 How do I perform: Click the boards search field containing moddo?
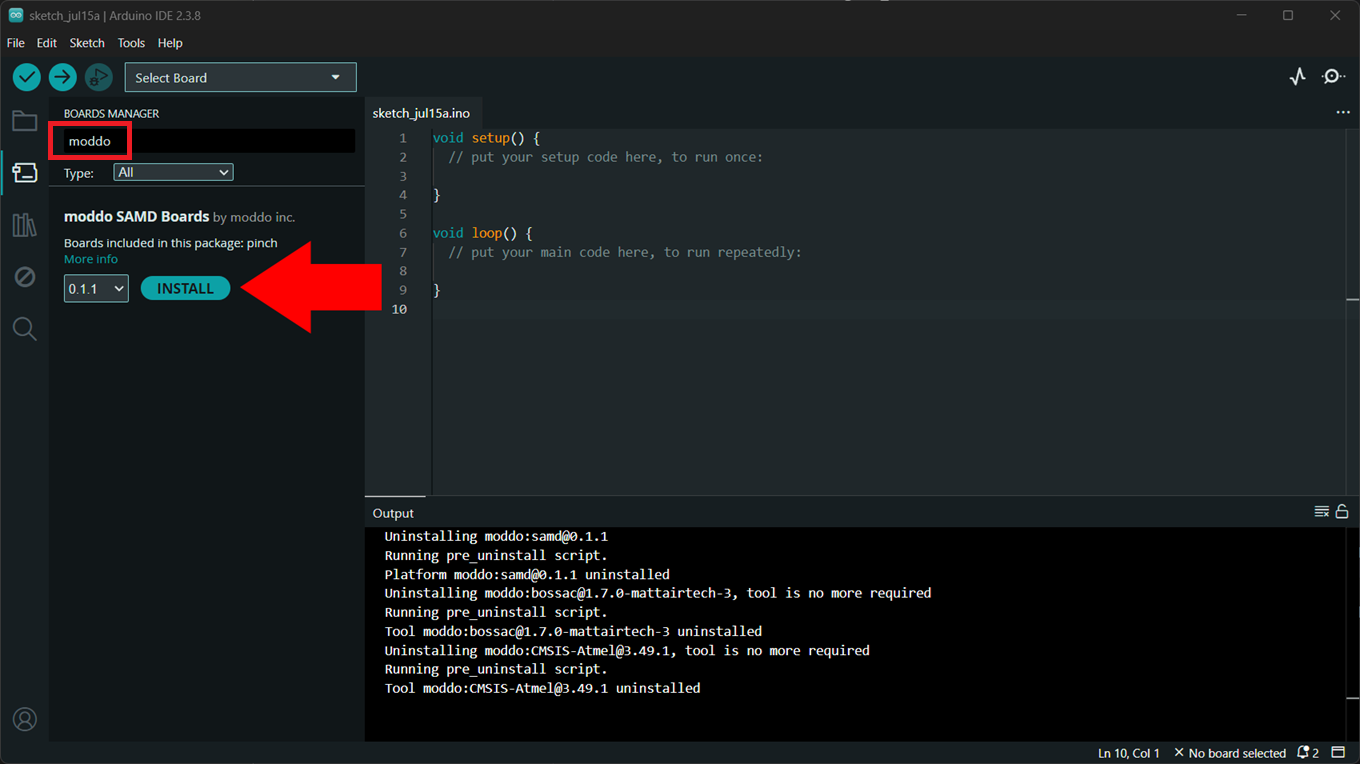coord(209,141)
